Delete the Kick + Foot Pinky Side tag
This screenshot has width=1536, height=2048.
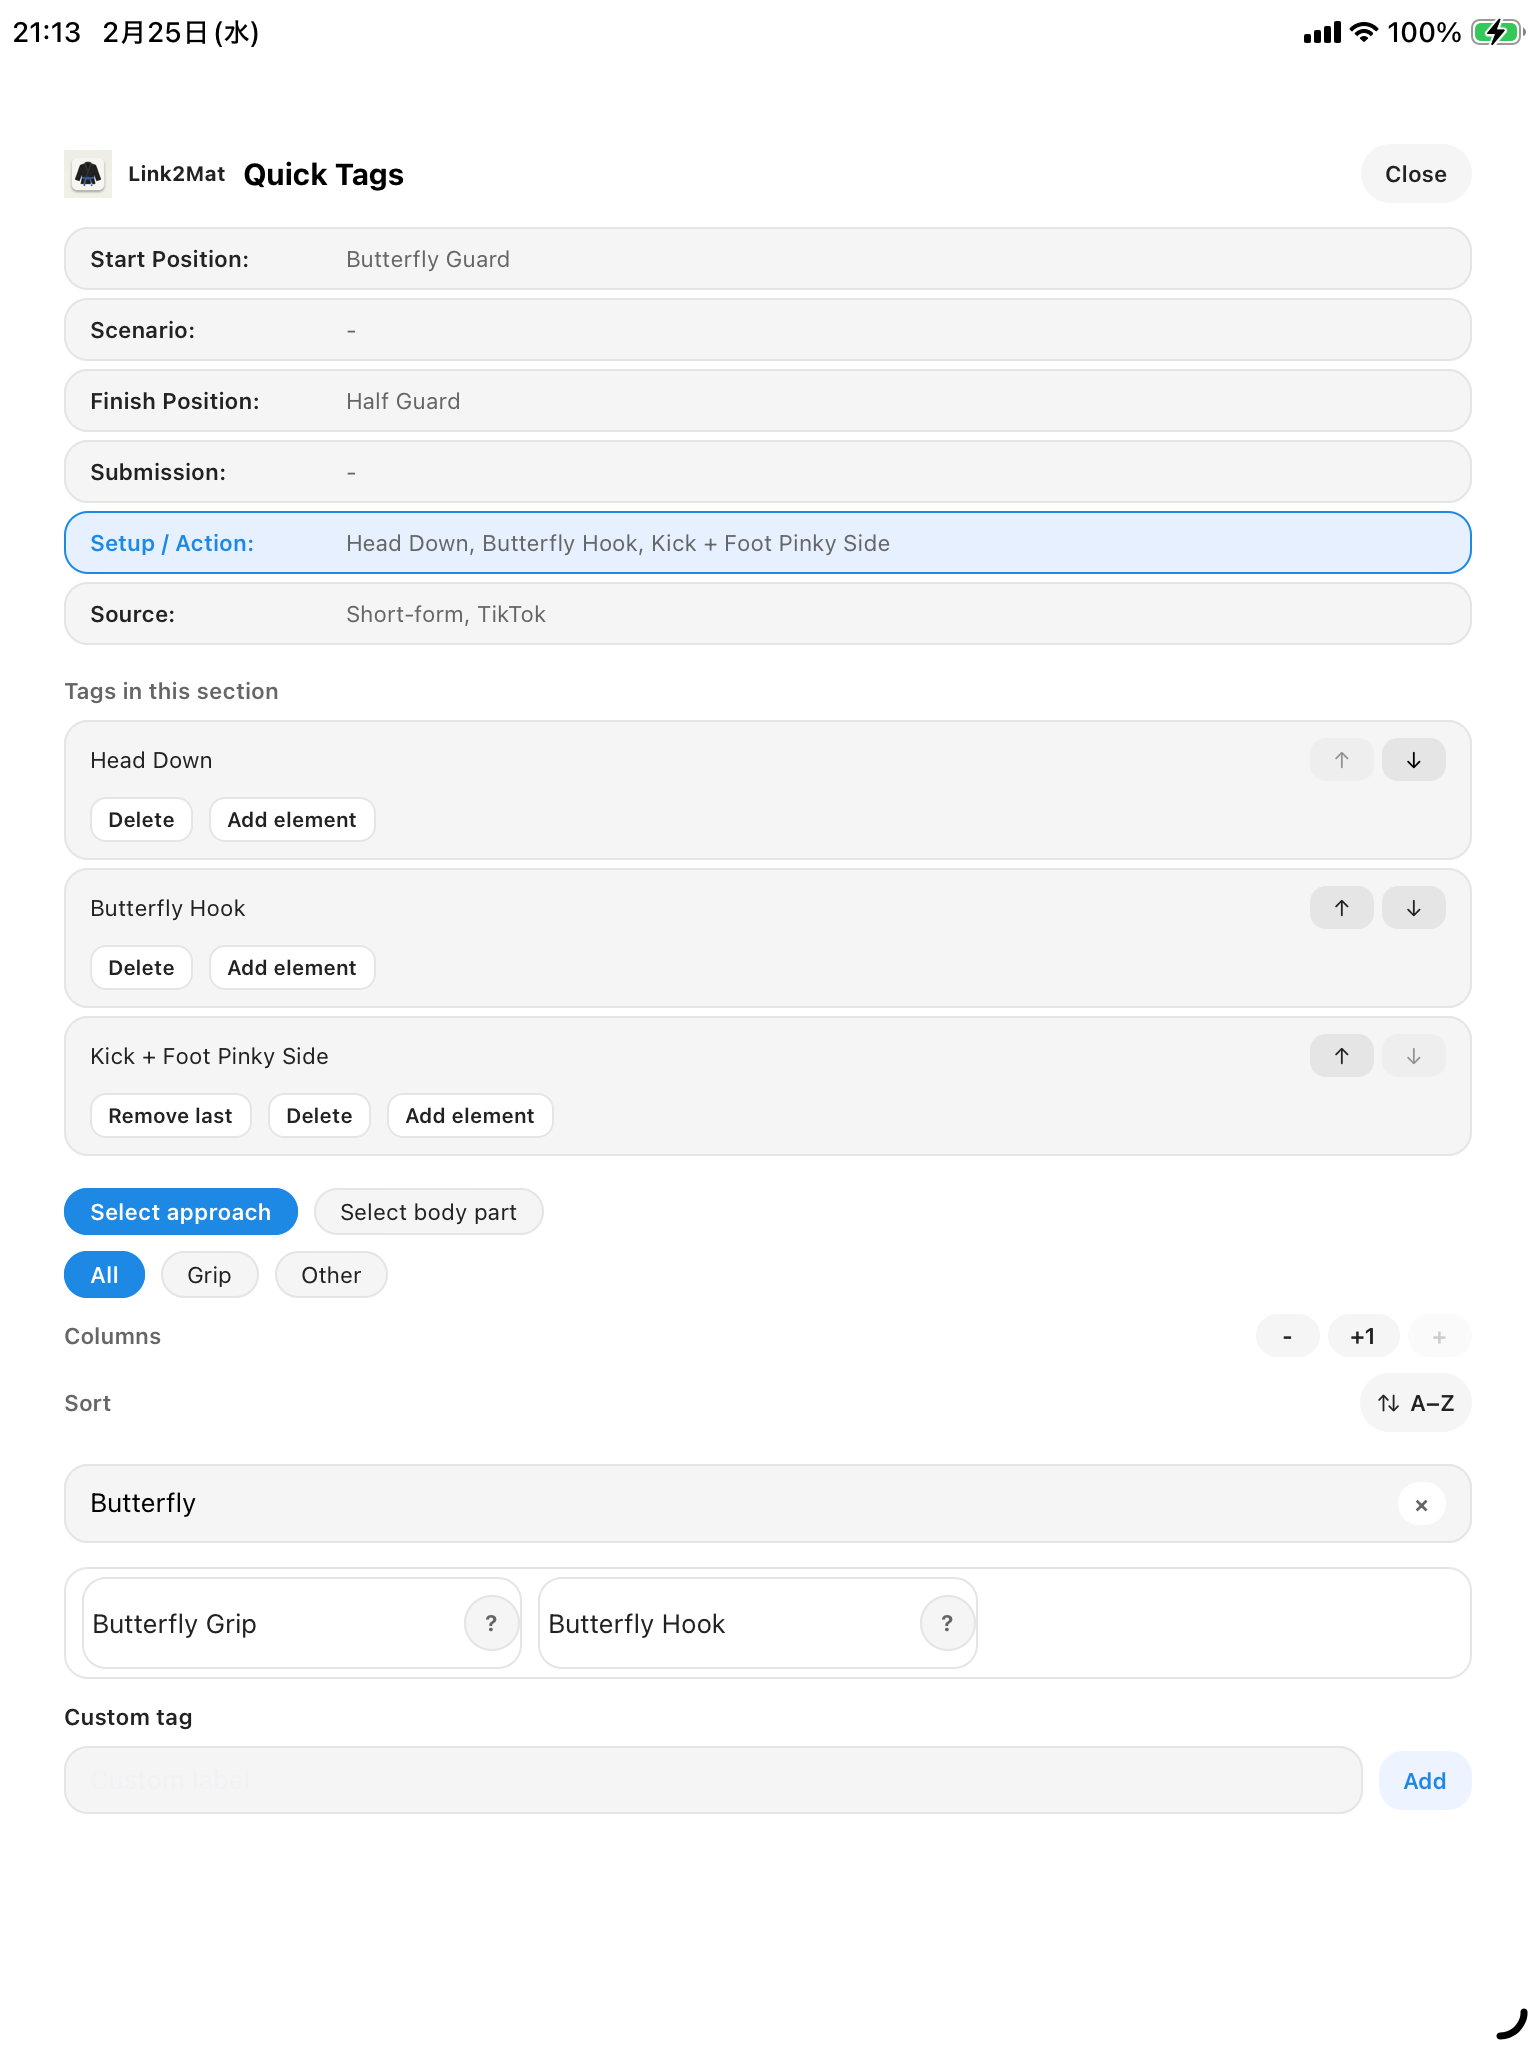319,1116
